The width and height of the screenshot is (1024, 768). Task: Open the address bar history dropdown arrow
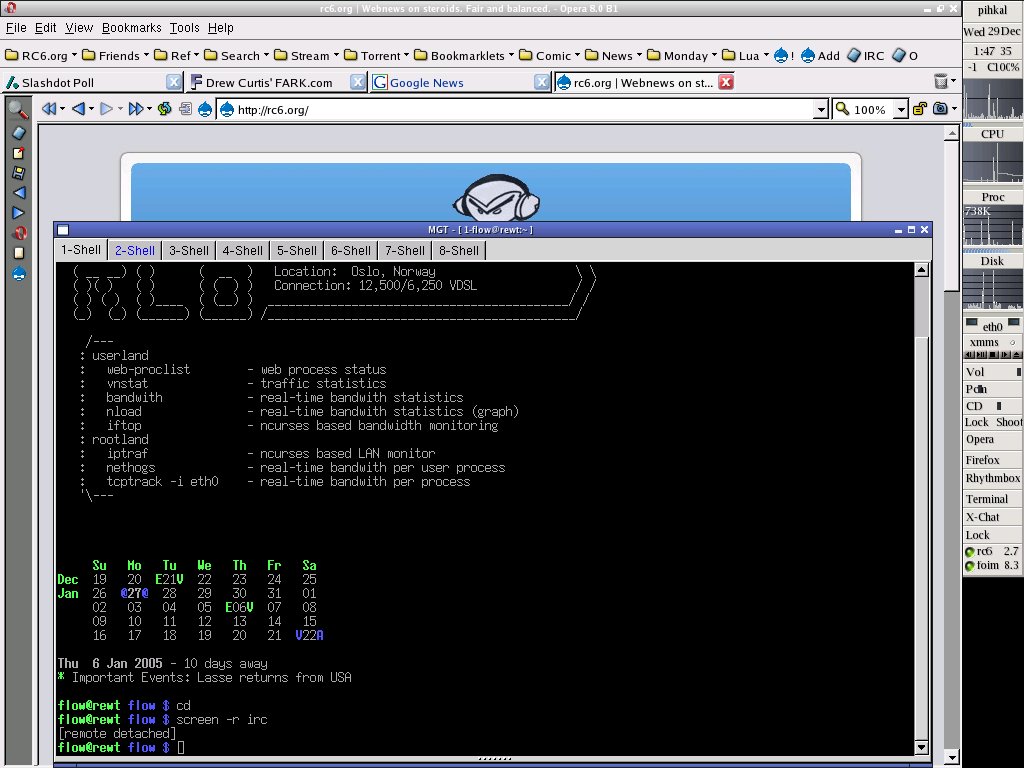(x=821, y=110)
